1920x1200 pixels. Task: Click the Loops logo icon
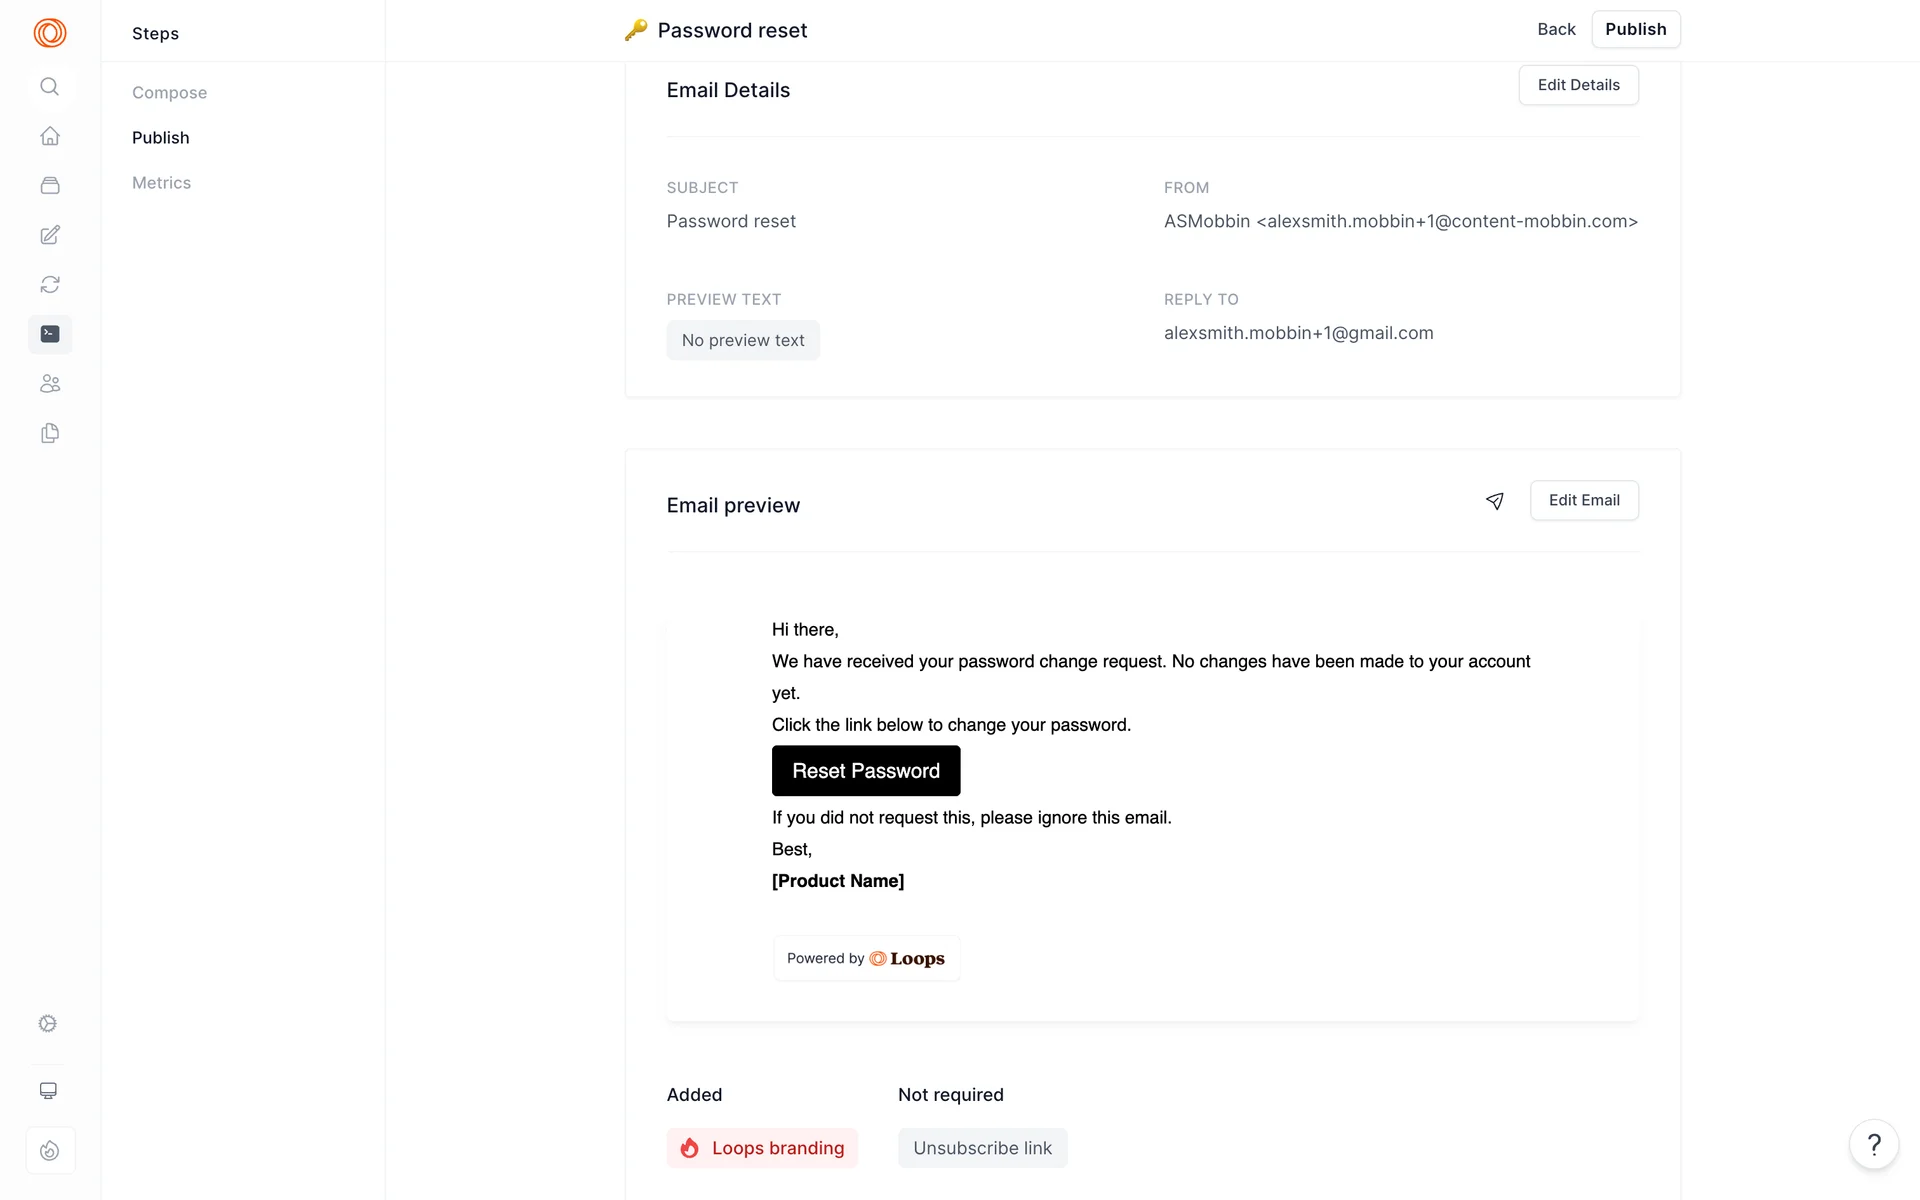coord(50,33)
